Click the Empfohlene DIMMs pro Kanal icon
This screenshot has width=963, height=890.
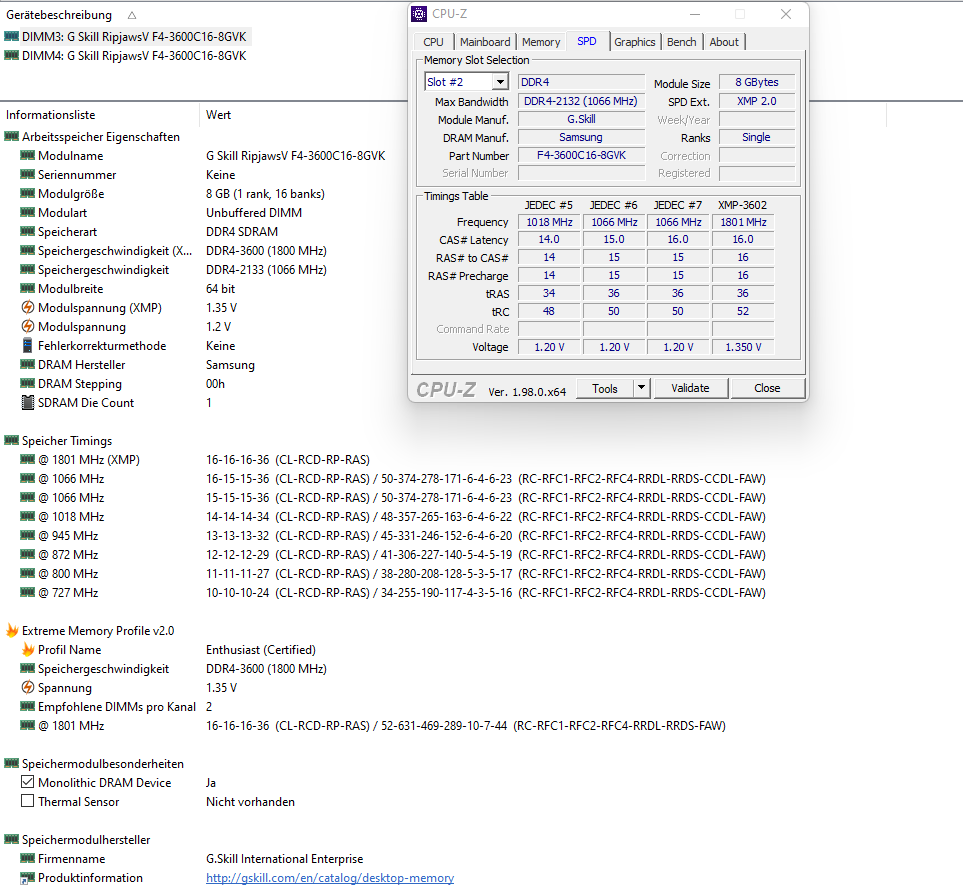27,706
